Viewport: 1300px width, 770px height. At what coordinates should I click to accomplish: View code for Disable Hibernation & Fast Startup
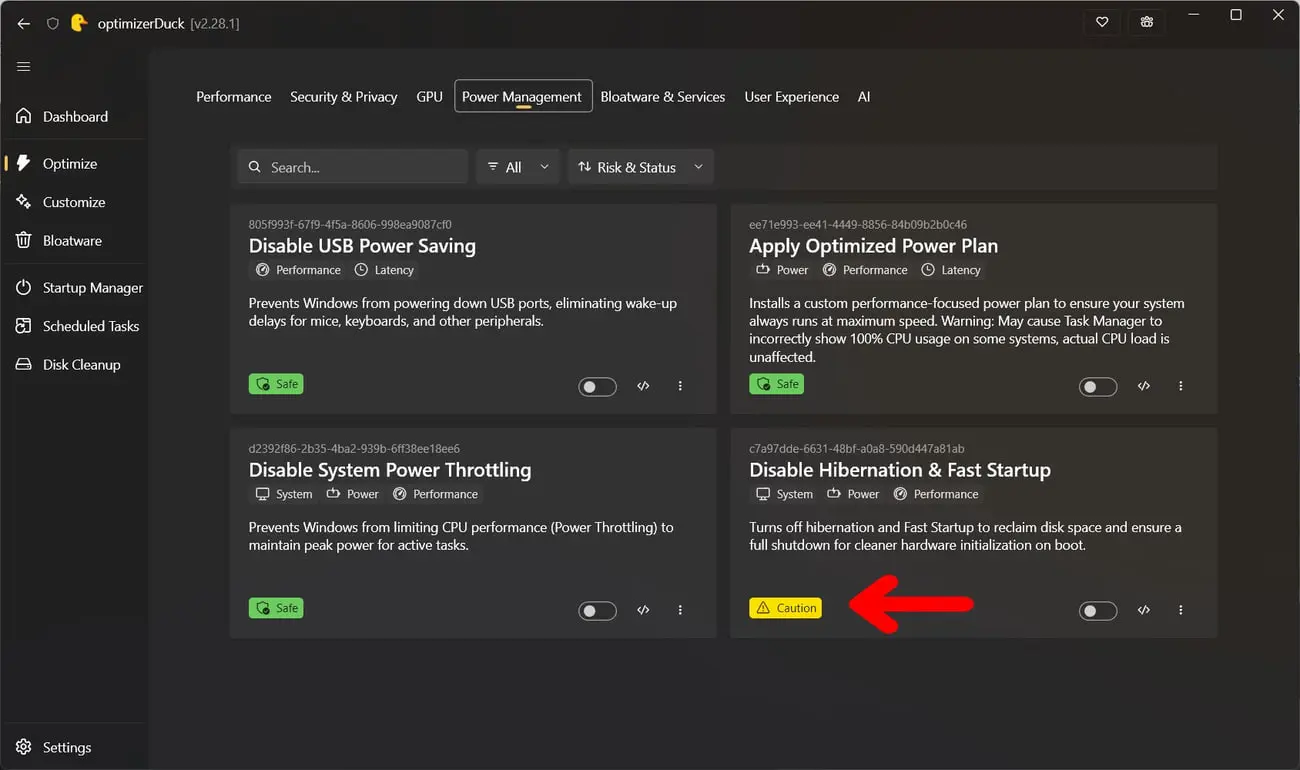(1144, 610)
